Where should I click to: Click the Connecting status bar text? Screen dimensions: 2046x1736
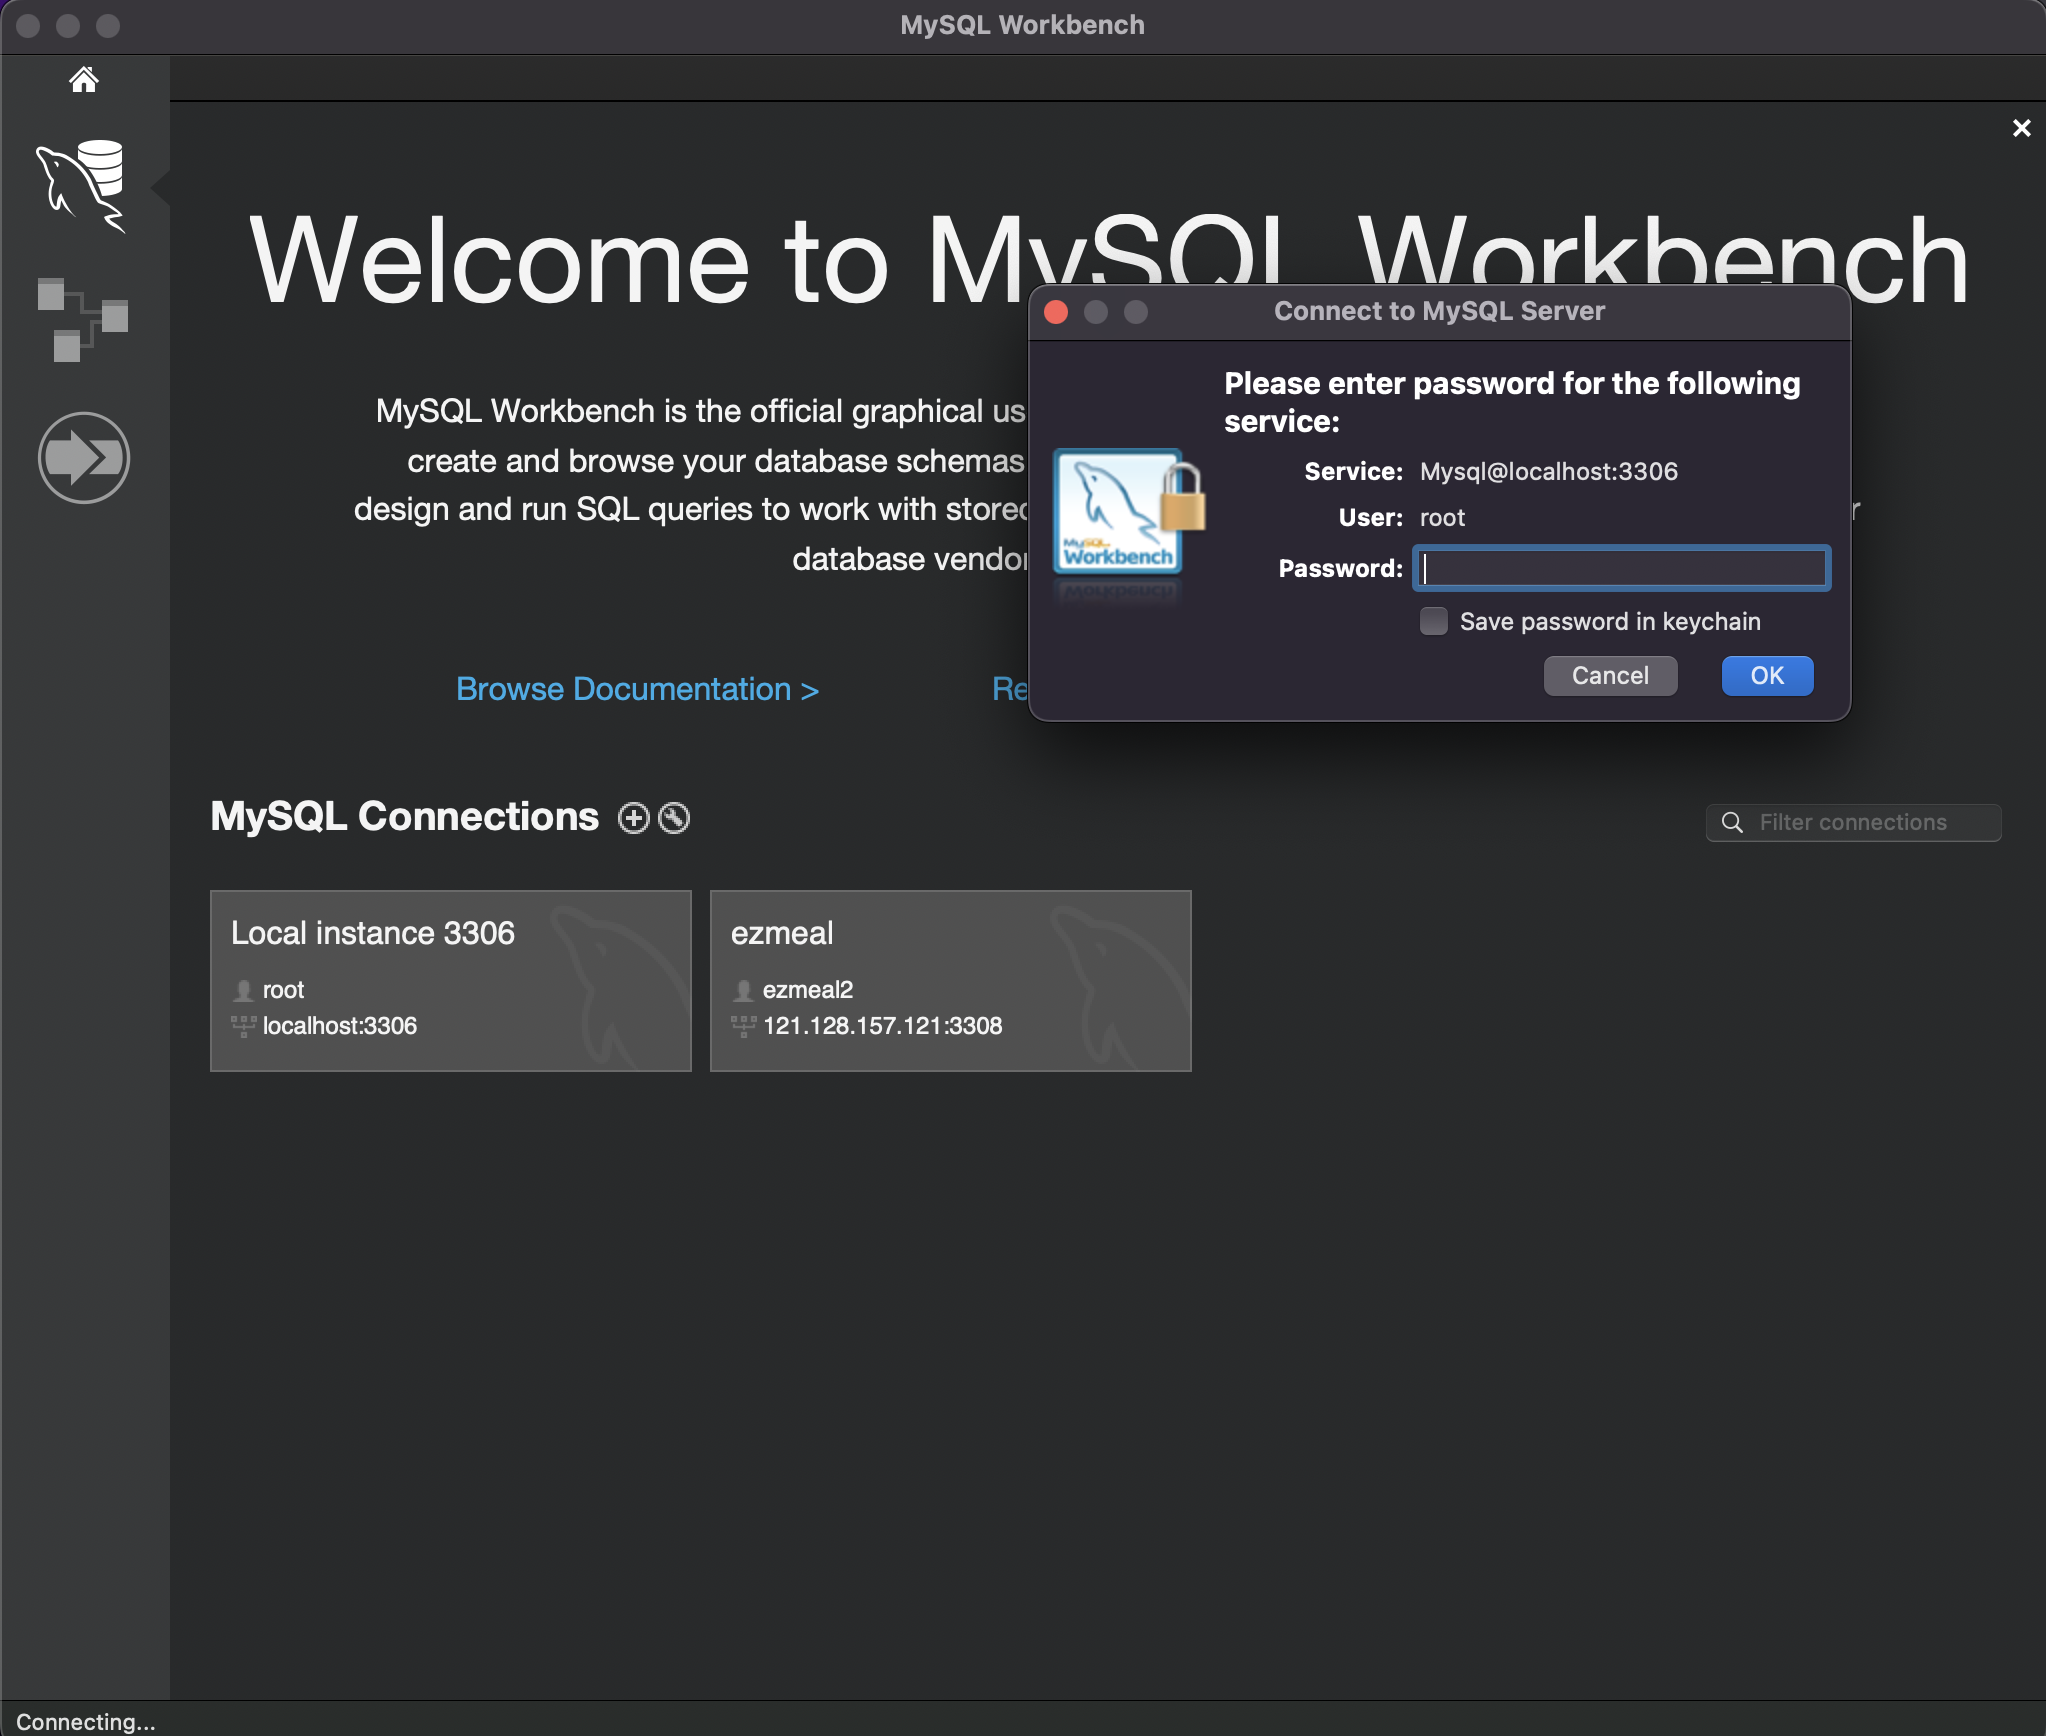tap(86, 1721)
